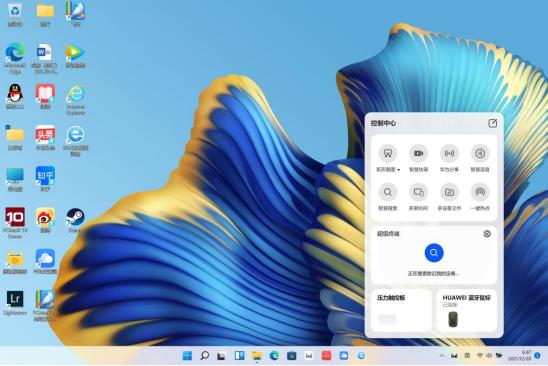This screenshot has width=548, height=366.
Task: Open File Explorer from the taskbar
Action: pyautogui.click(x=257, y=356)
